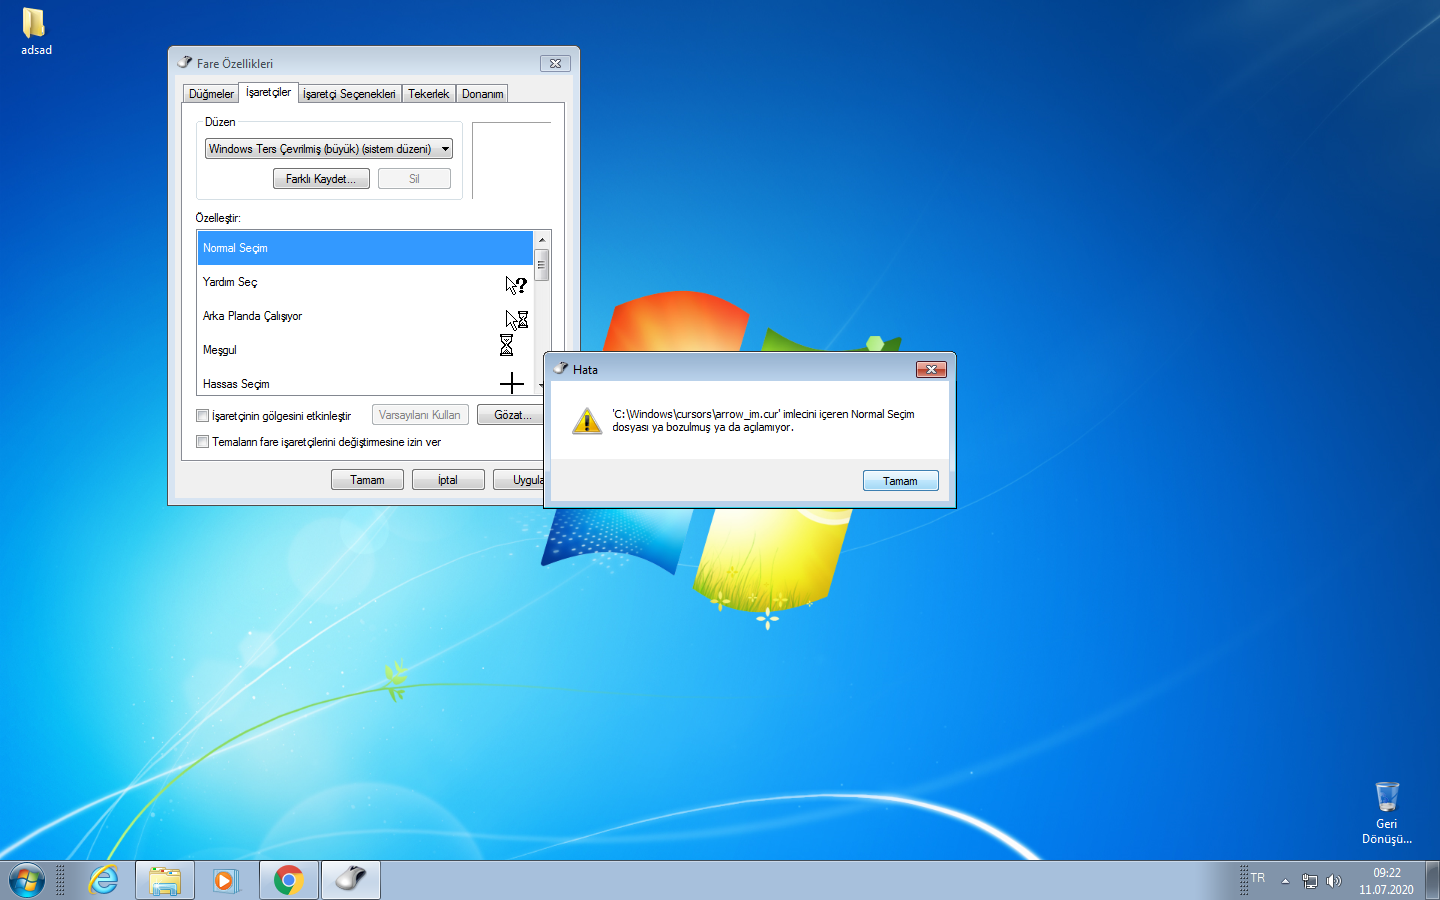Click the mouse icon in Hata title bar
1440x900 pixels.
tap(561, 369)
